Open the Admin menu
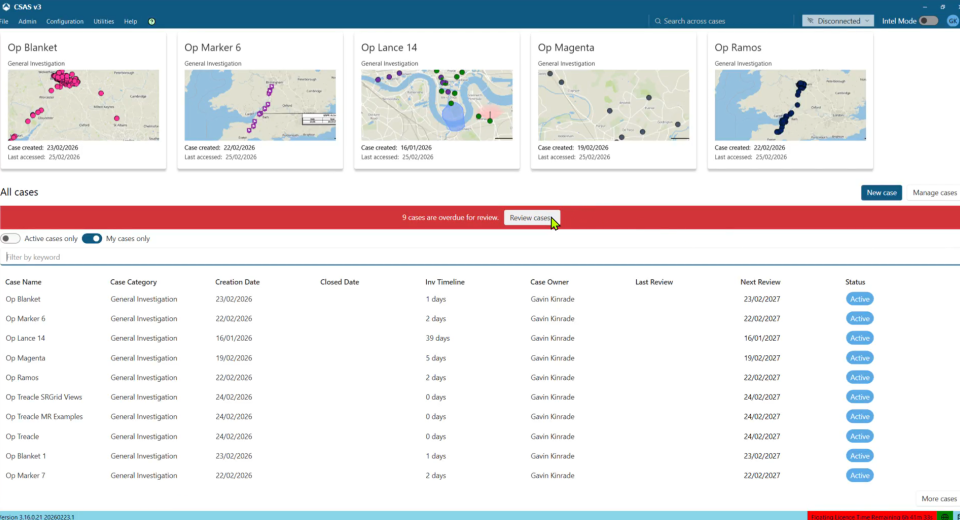Viewport: 960px width, 520px height. (x=27, y=21)
